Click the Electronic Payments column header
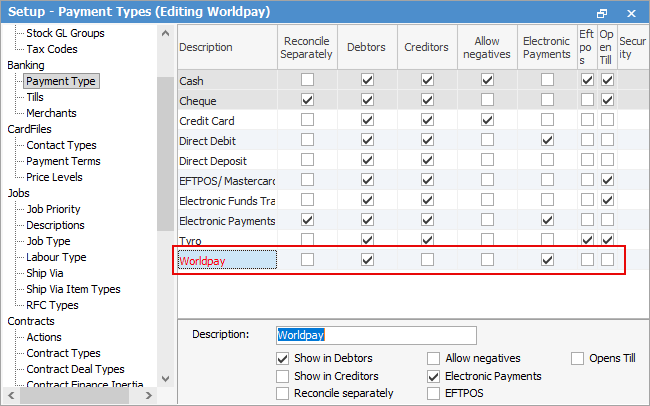The image size is (650, 406). pyautogui.click(x=547, y=47)
